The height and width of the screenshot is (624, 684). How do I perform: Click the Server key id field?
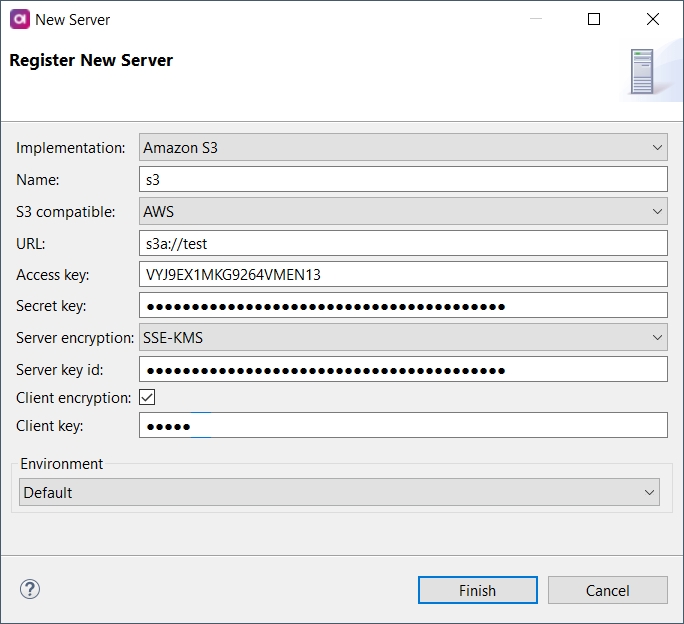(x=403, y=370)
